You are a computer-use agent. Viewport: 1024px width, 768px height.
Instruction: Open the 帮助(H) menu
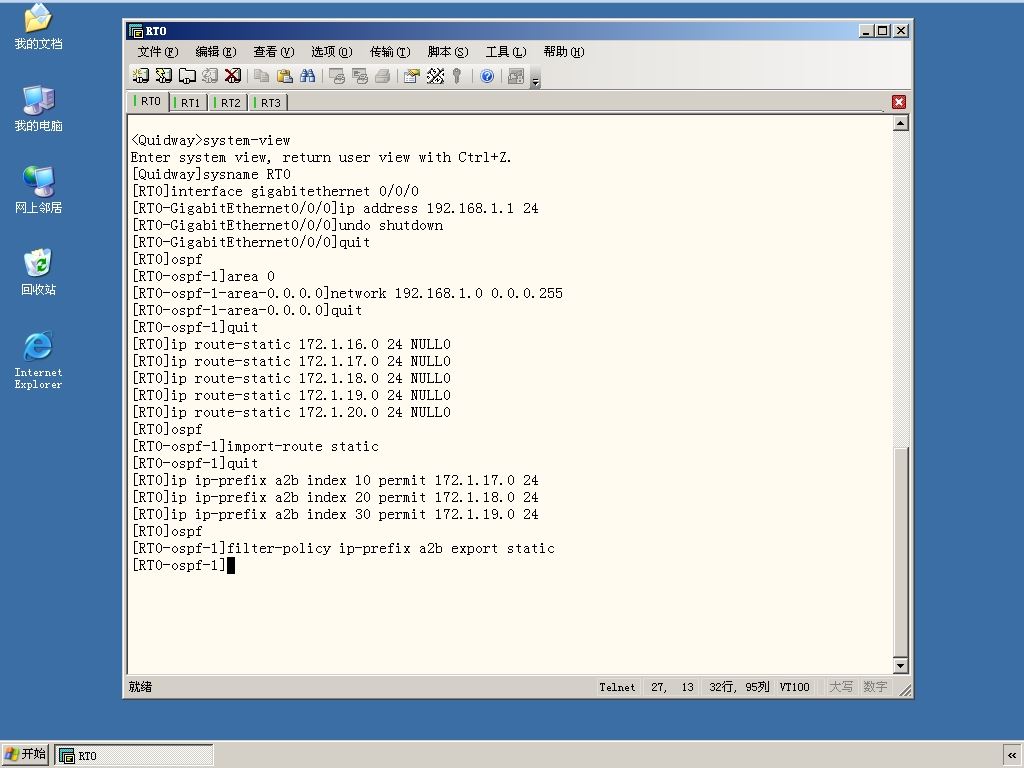[x=564, y=52]
